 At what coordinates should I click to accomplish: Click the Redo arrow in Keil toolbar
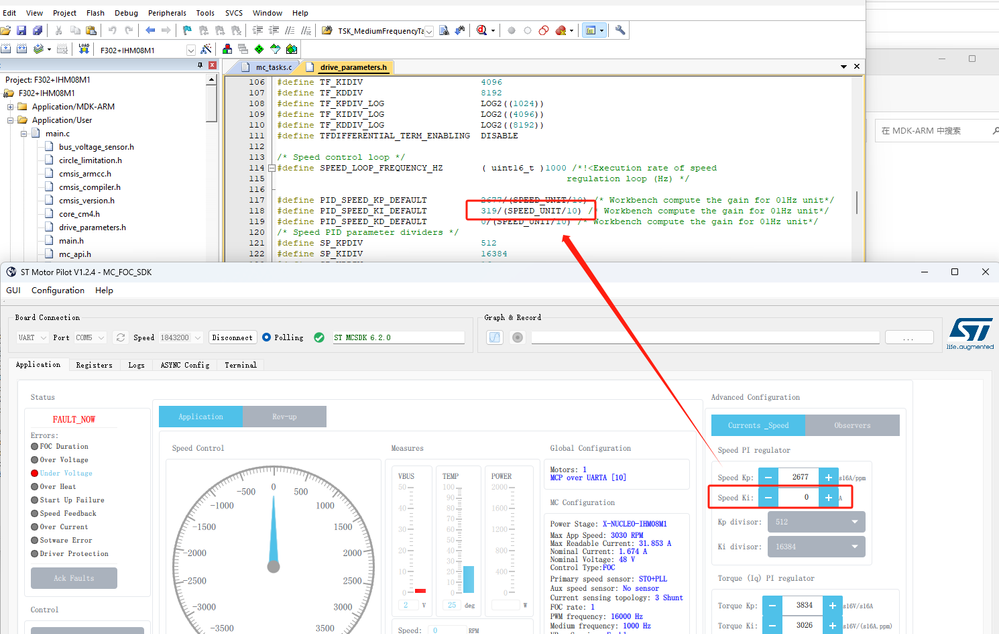coord(129,31)
